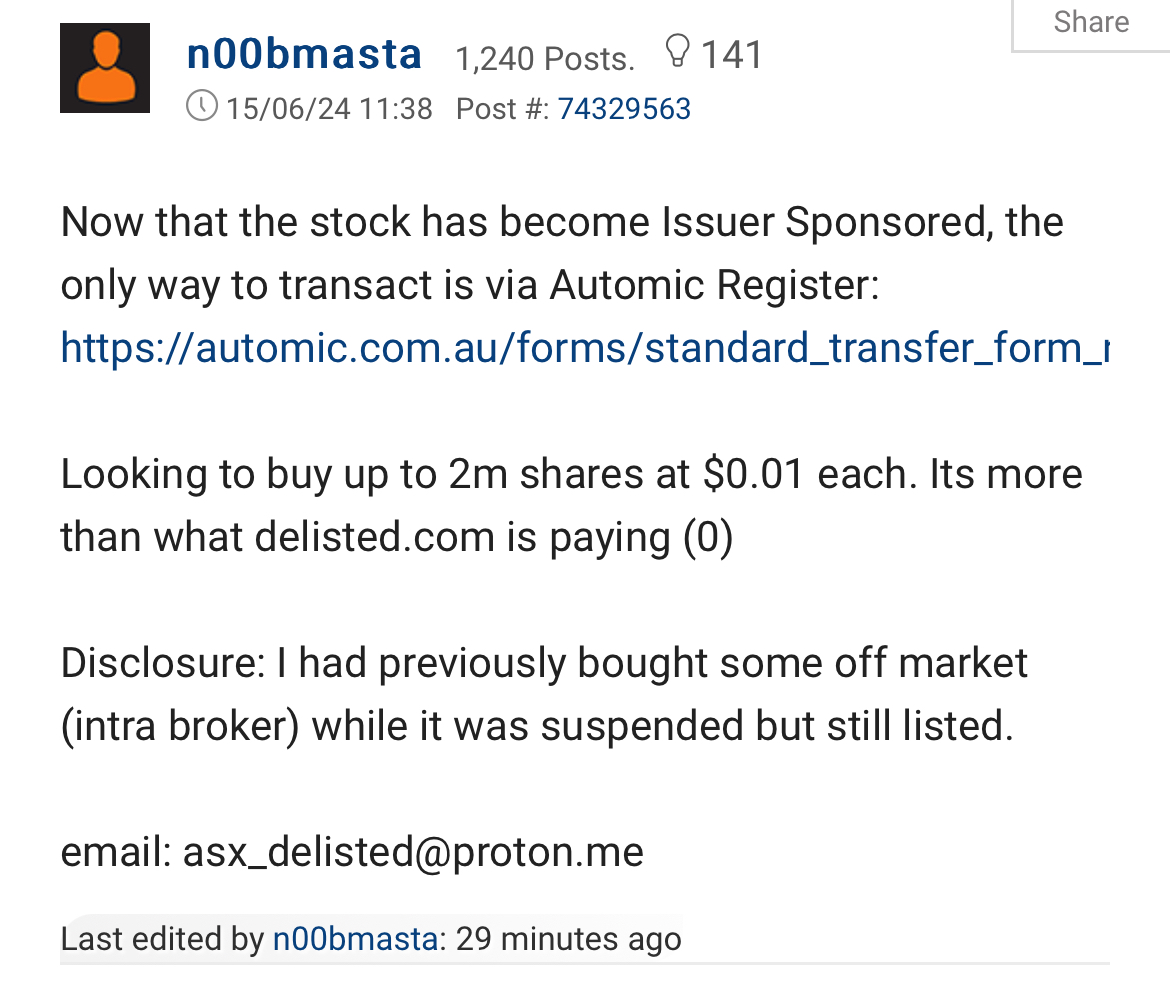Open the n00bmasta profile from the post header
This screenshot has width=1170, height=989.
coord(304,55)
